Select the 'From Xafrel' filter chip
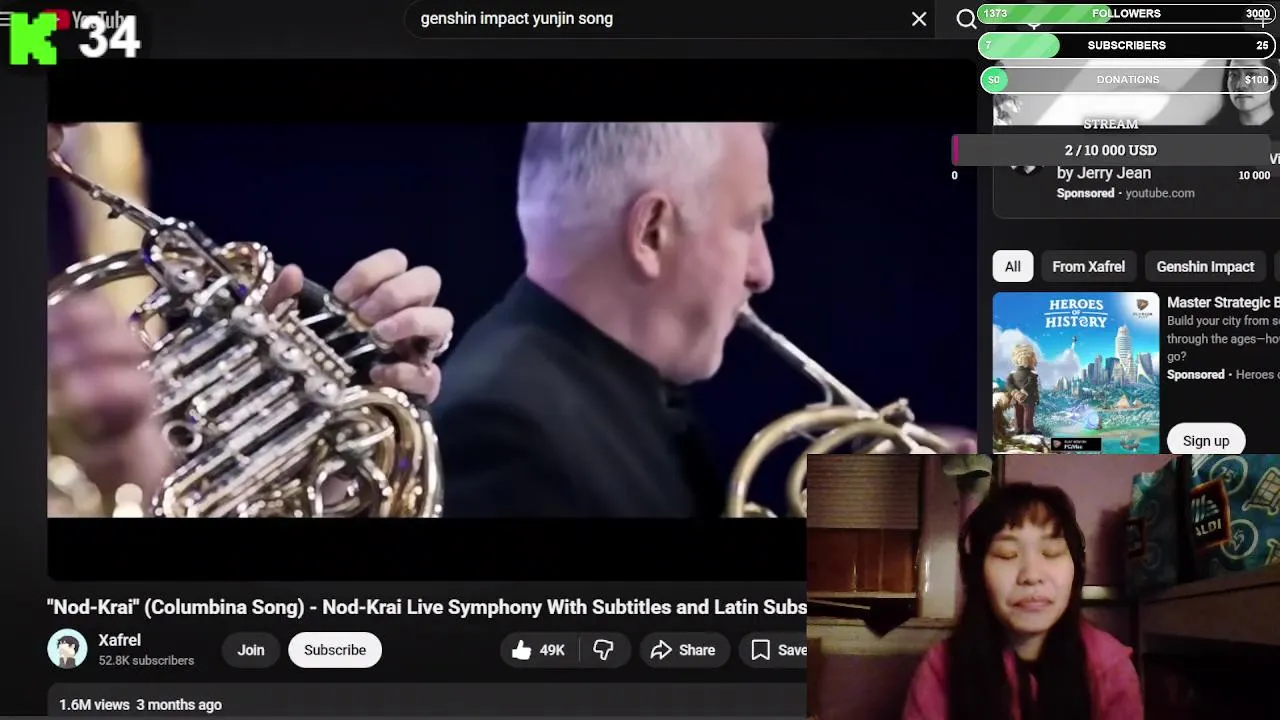The height and width of the screenshot is (720, 1280). tap(1088, 267)
